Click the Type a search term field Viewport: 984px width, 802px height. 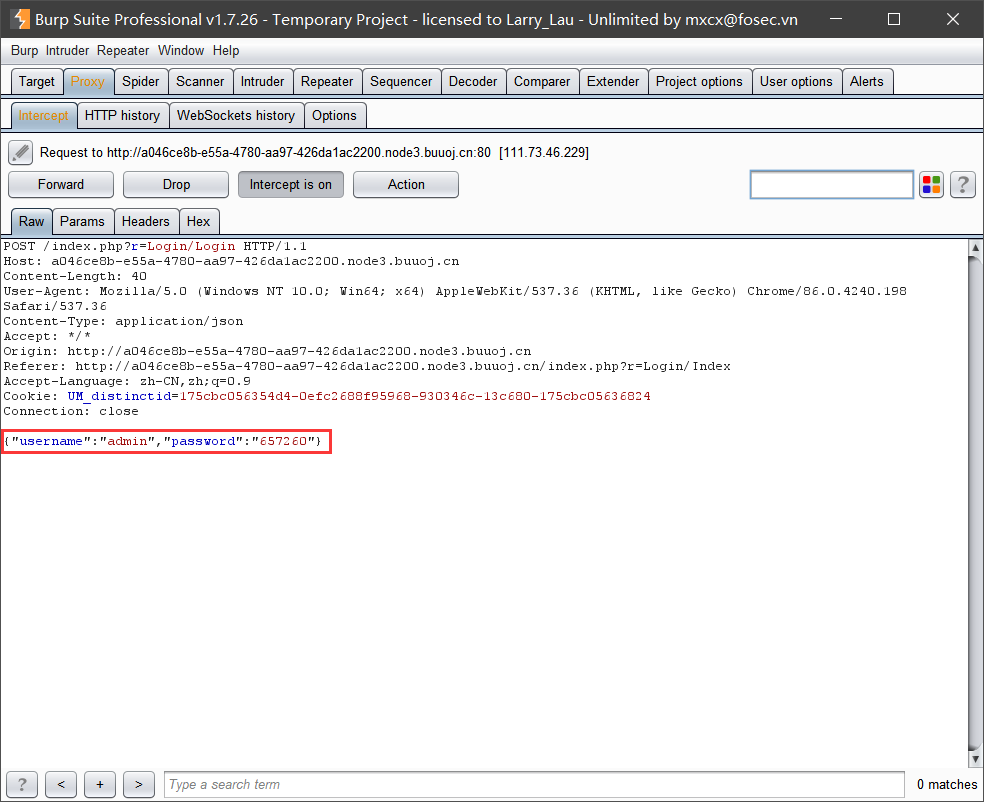click(x=534, y=784)
